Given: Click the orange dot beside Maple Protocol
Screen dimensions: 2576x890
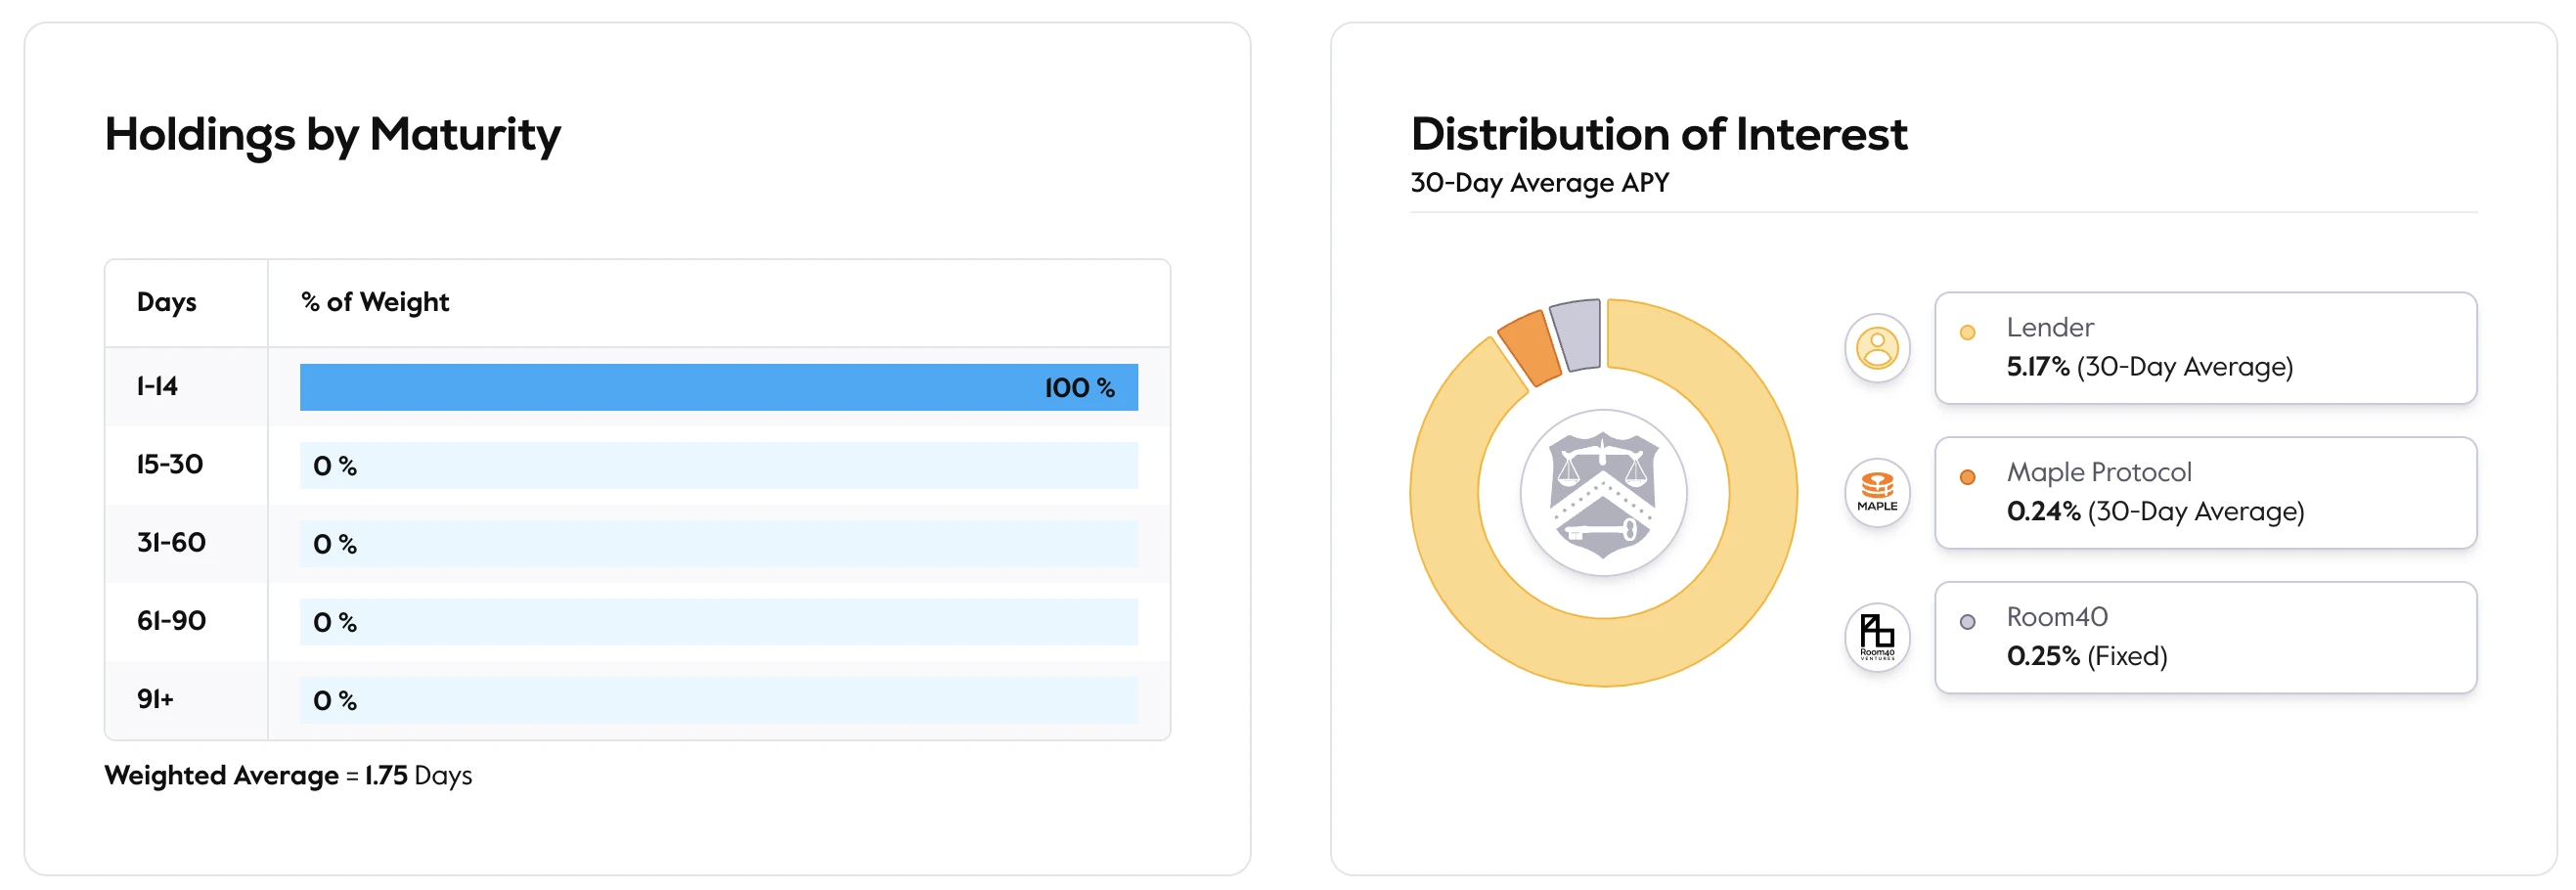Looking at the screenshot, I should [1966, 477].
